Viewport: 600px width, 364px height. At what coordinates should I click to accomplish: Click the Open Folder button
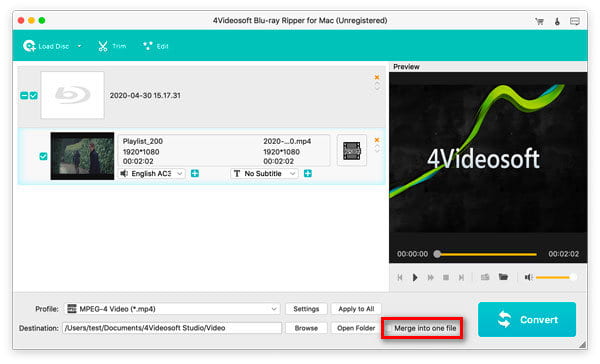click(x=356, y=328)
